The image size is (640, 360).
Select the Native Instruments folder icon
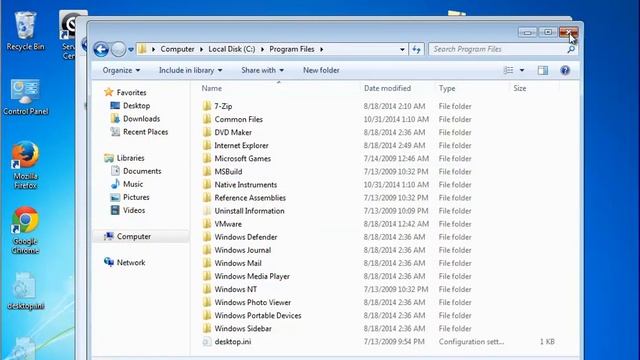pos(207,184)
